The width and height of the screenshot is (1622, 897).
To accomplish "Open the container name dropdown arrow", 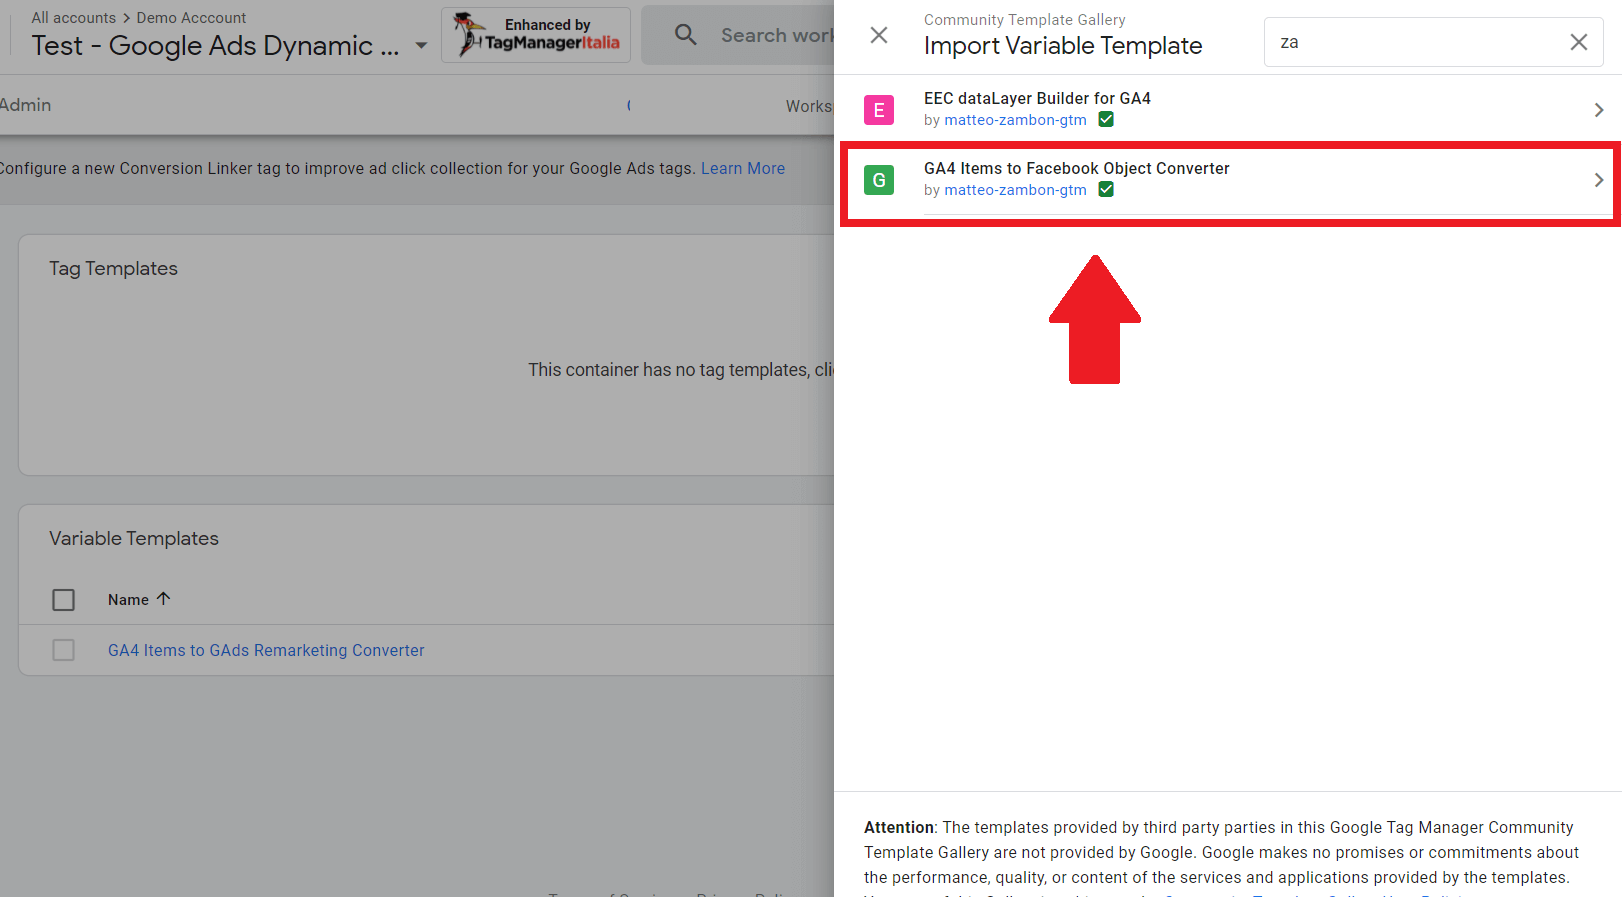I will [x=421, y=46].
